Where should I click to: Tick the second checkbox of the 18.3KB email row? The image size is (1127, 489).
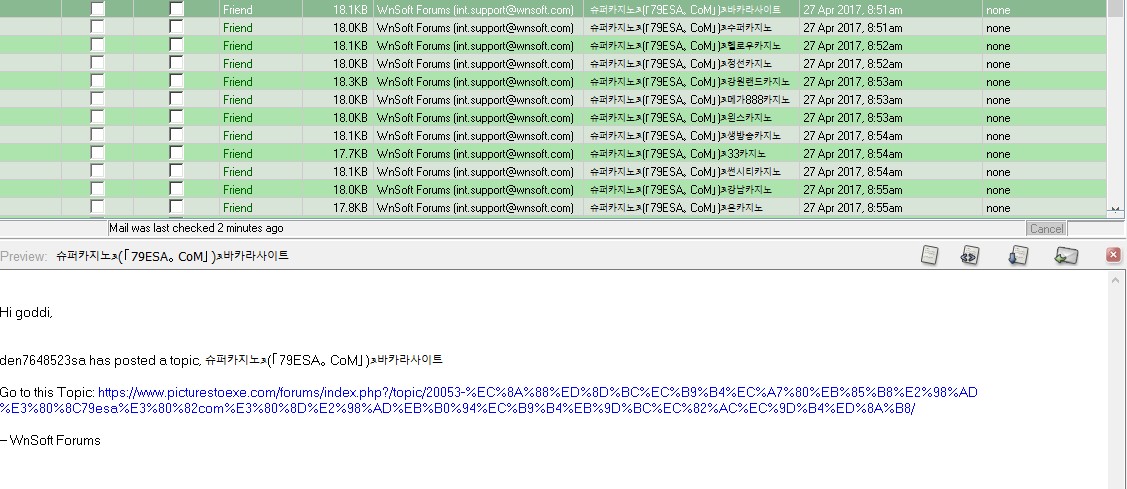177,81
